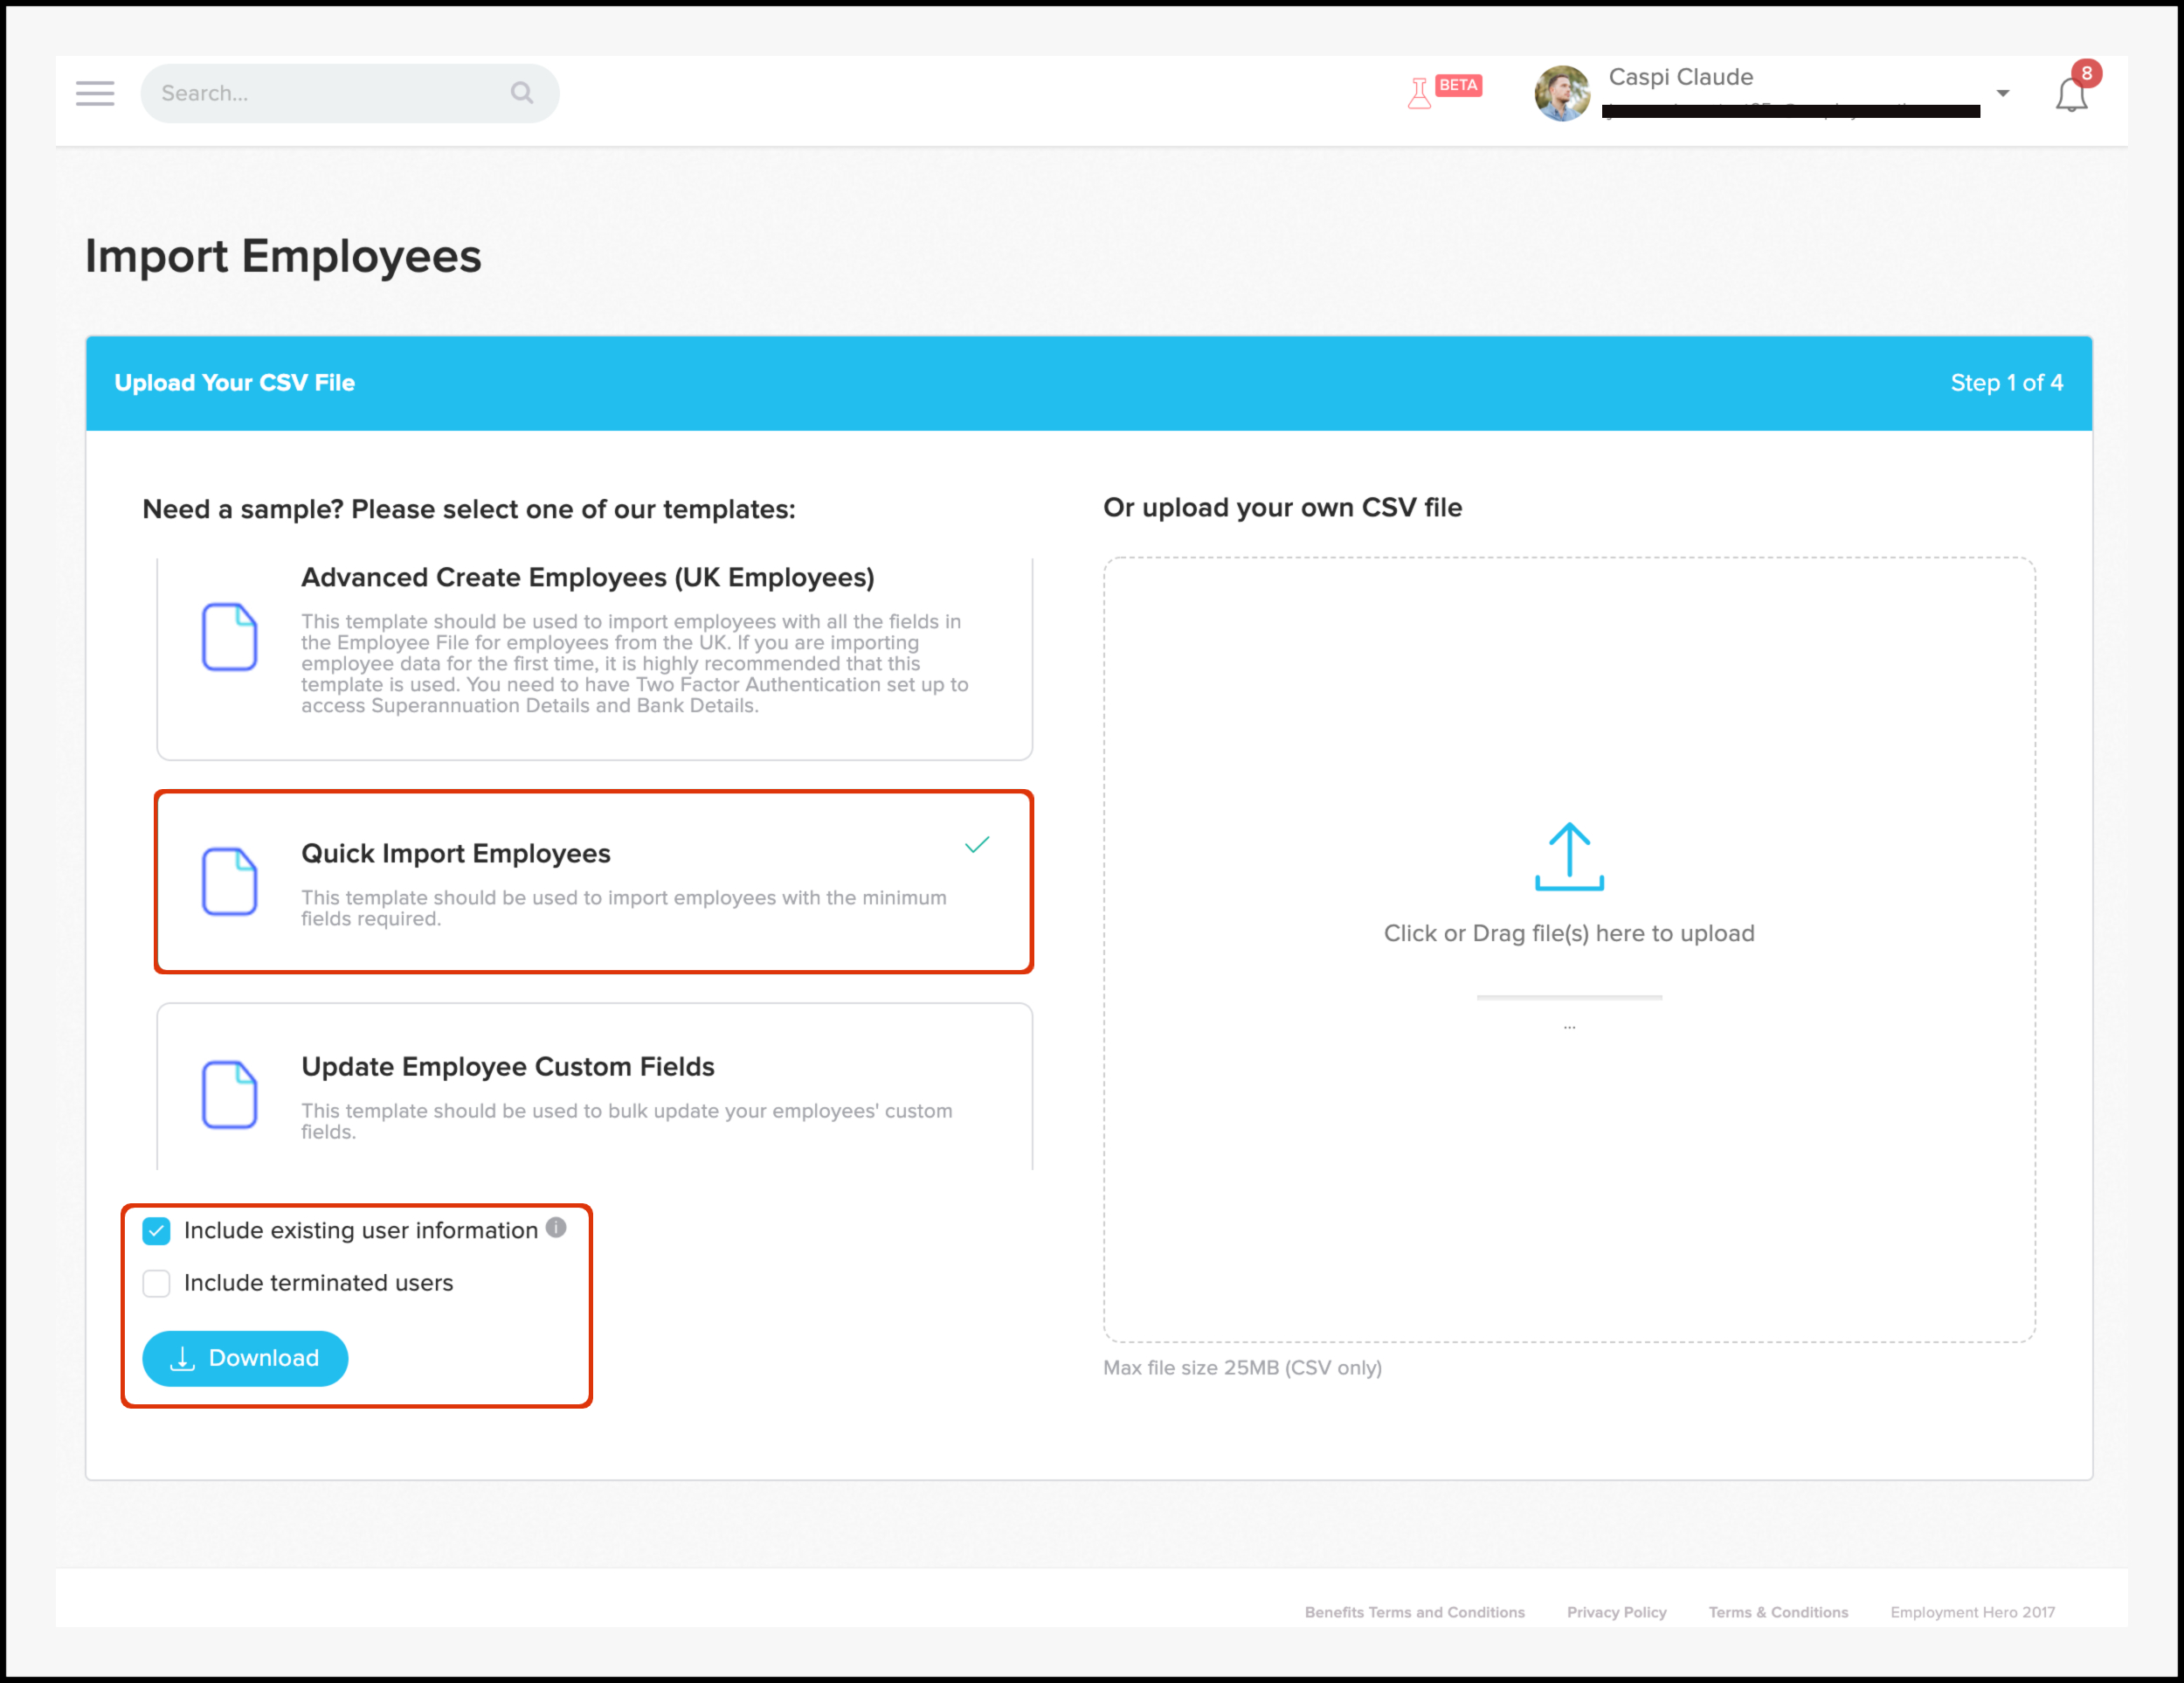Click into the Search field
2184x1683 pixels.
[330, 93]
